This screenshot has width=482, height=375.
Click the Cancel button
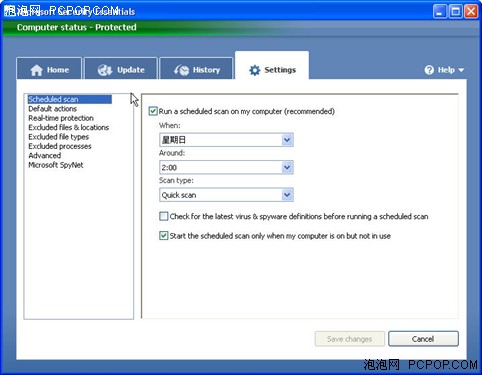[x=423, y=339]
